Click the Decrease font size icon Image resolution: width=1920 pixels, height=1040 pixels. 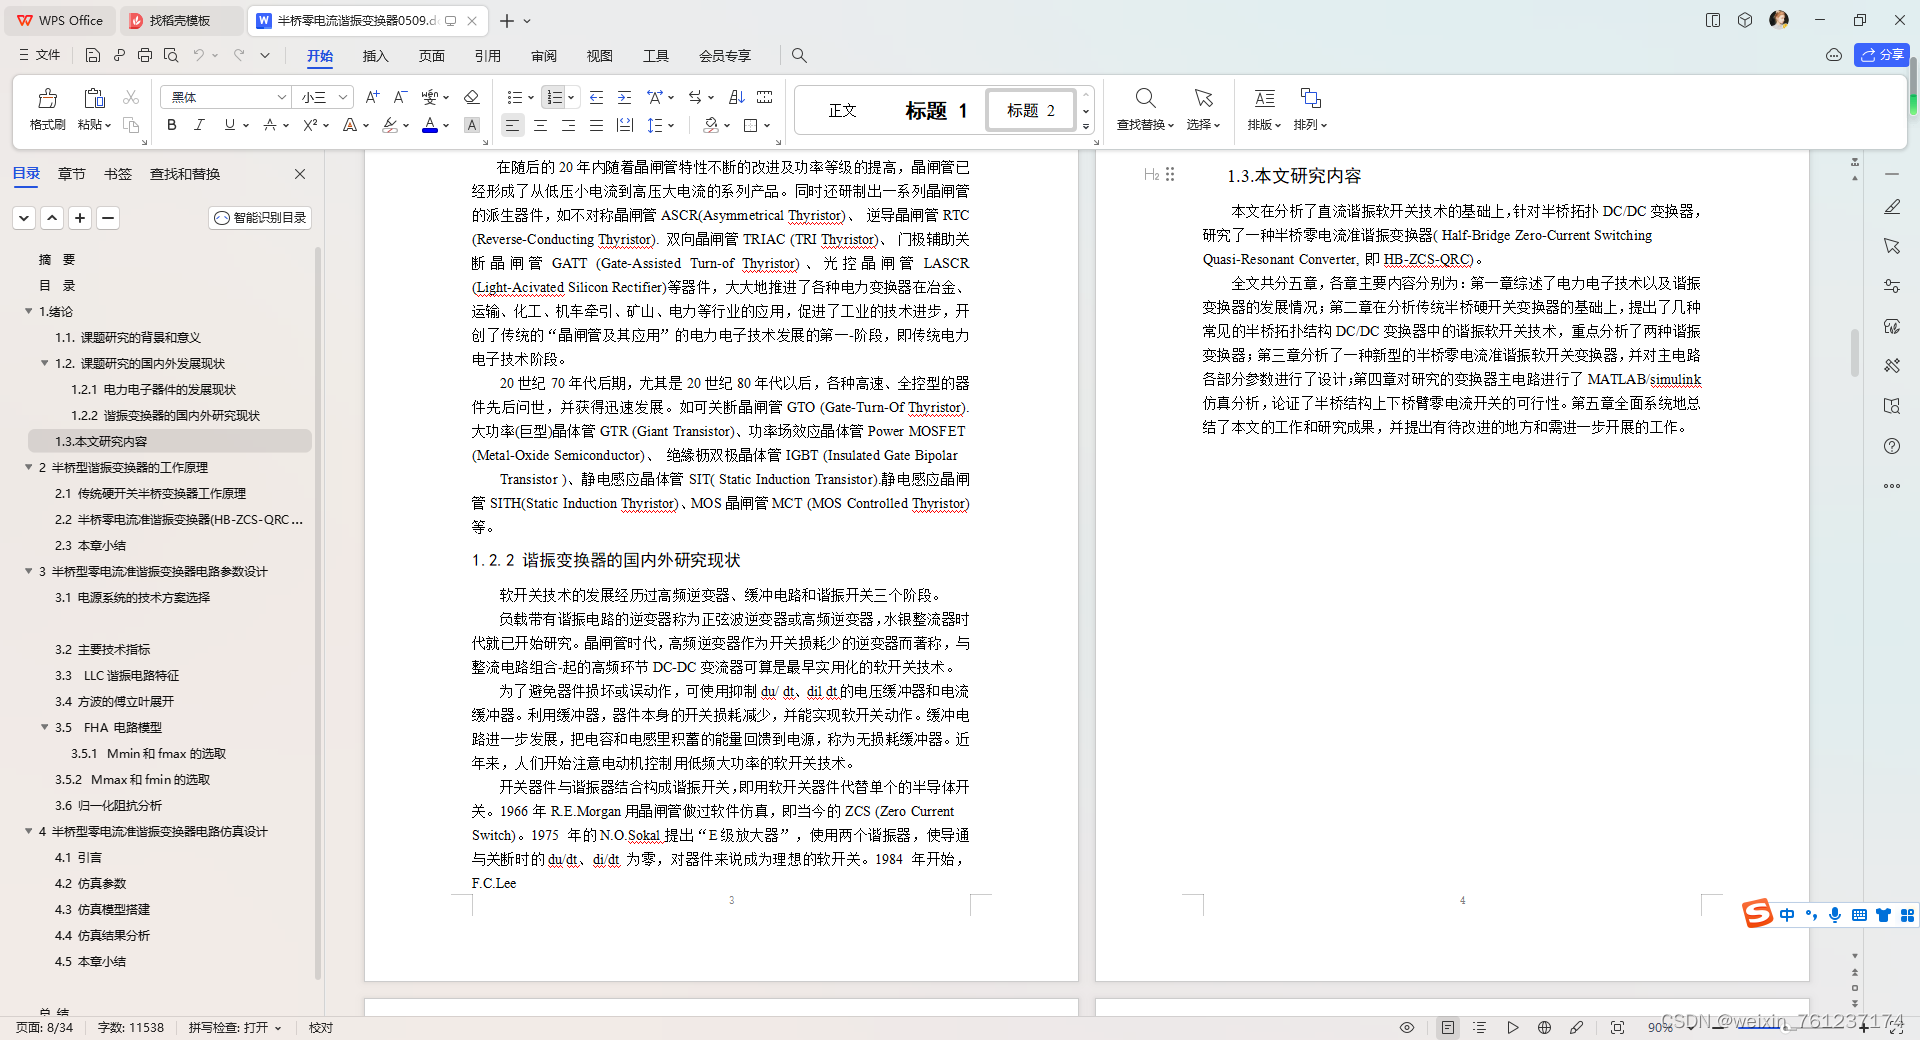400,97
